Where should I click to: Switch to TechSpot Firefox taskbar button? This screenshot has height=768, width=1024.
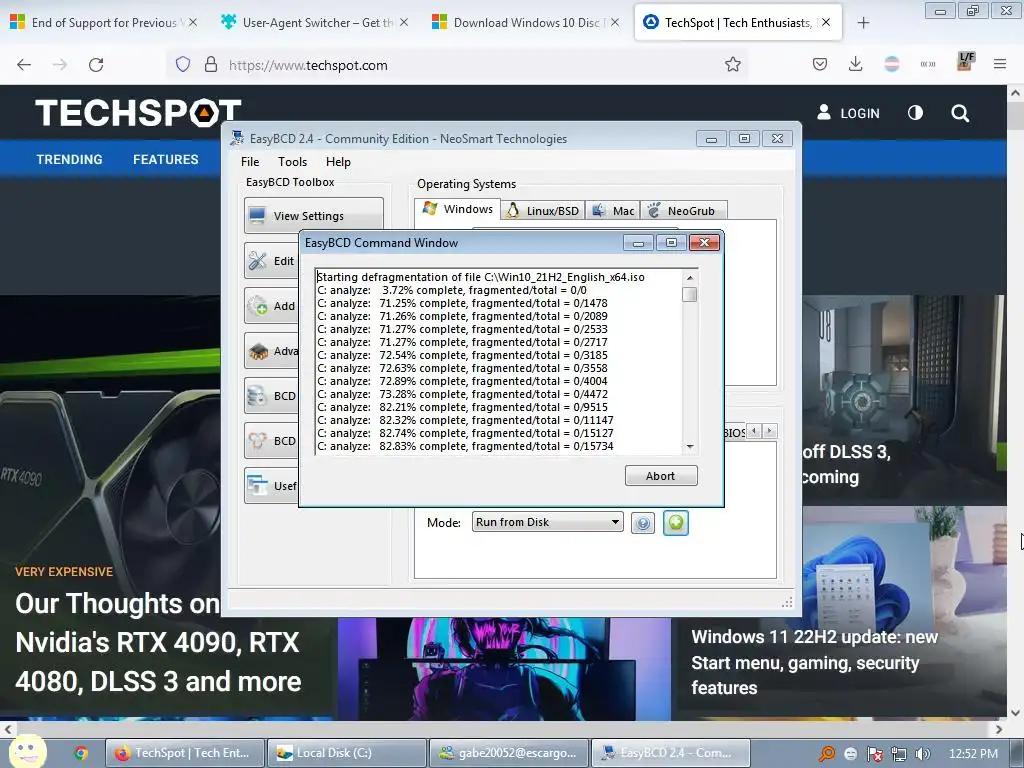(185, 753)
